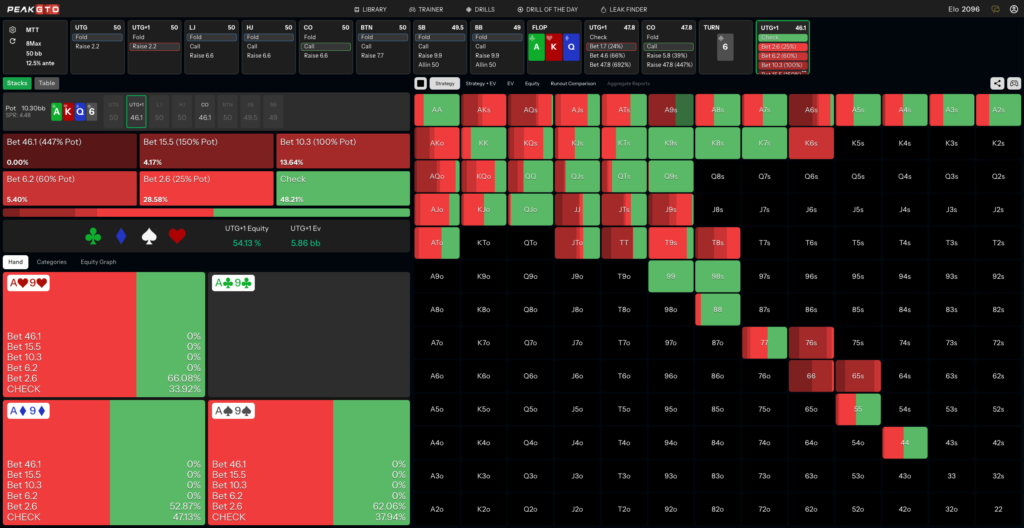Click the game controller practice icon
The image size is (1024, 528).
pyautogui.click(x=1014, y=83)
